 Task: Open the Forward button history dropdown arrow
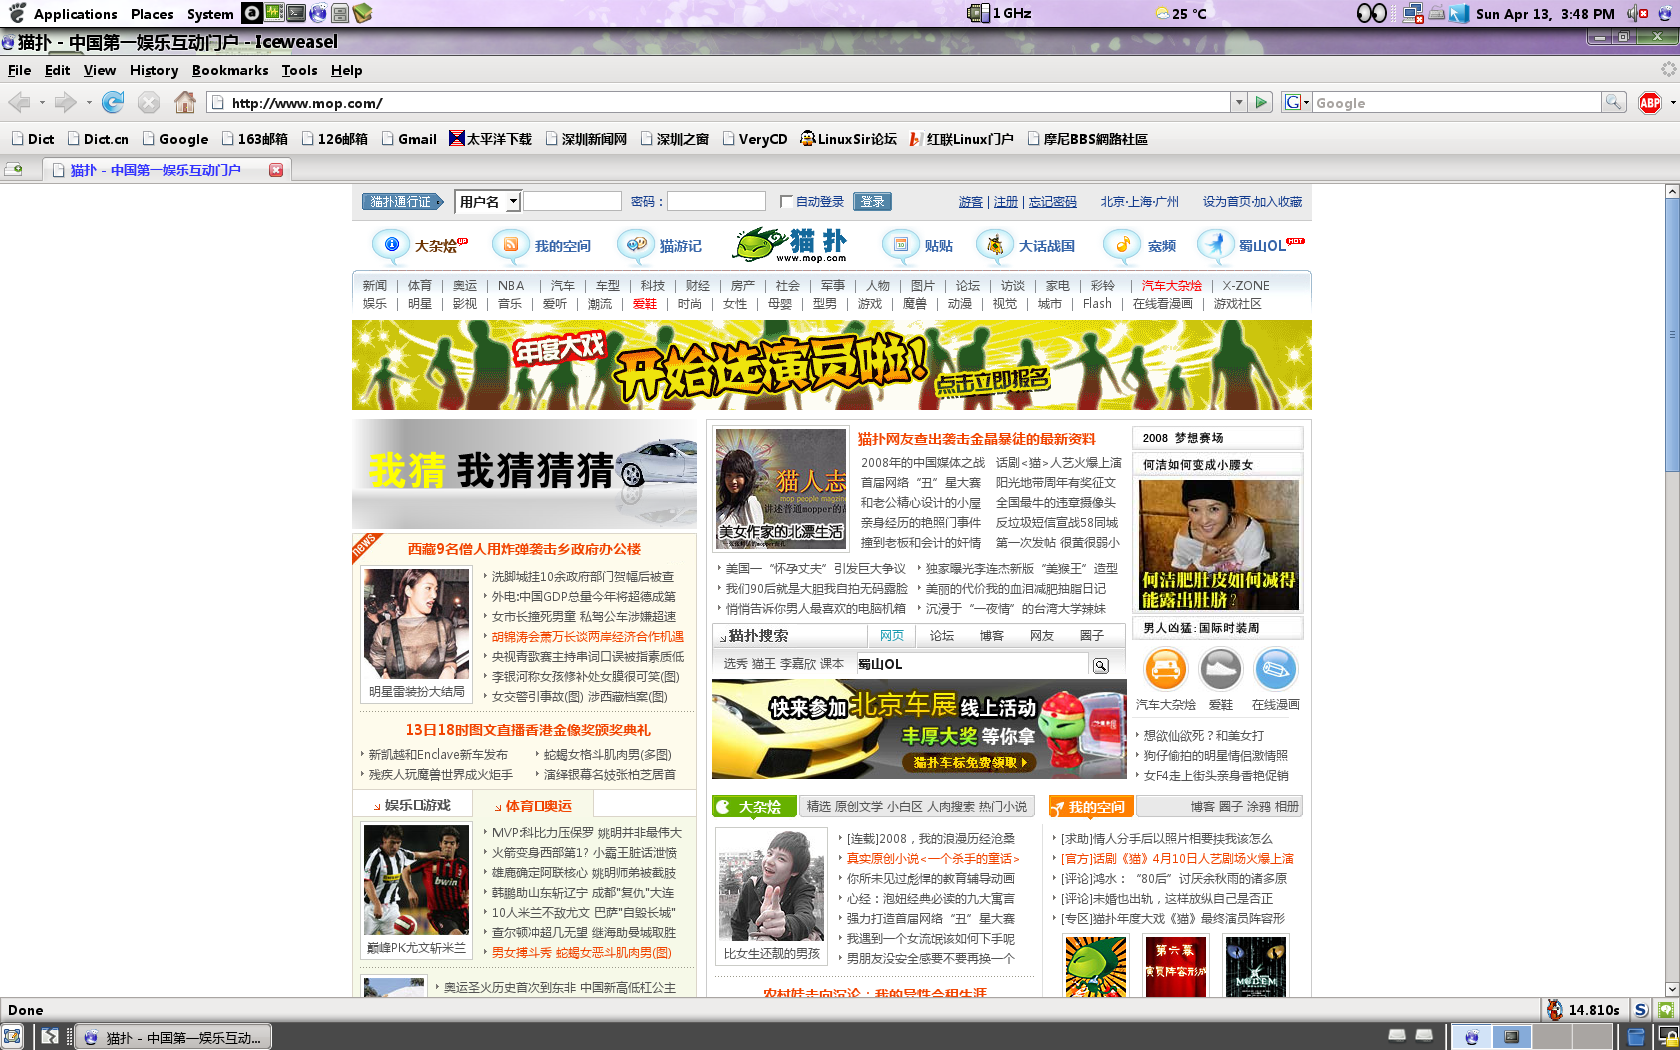(89, 102)
